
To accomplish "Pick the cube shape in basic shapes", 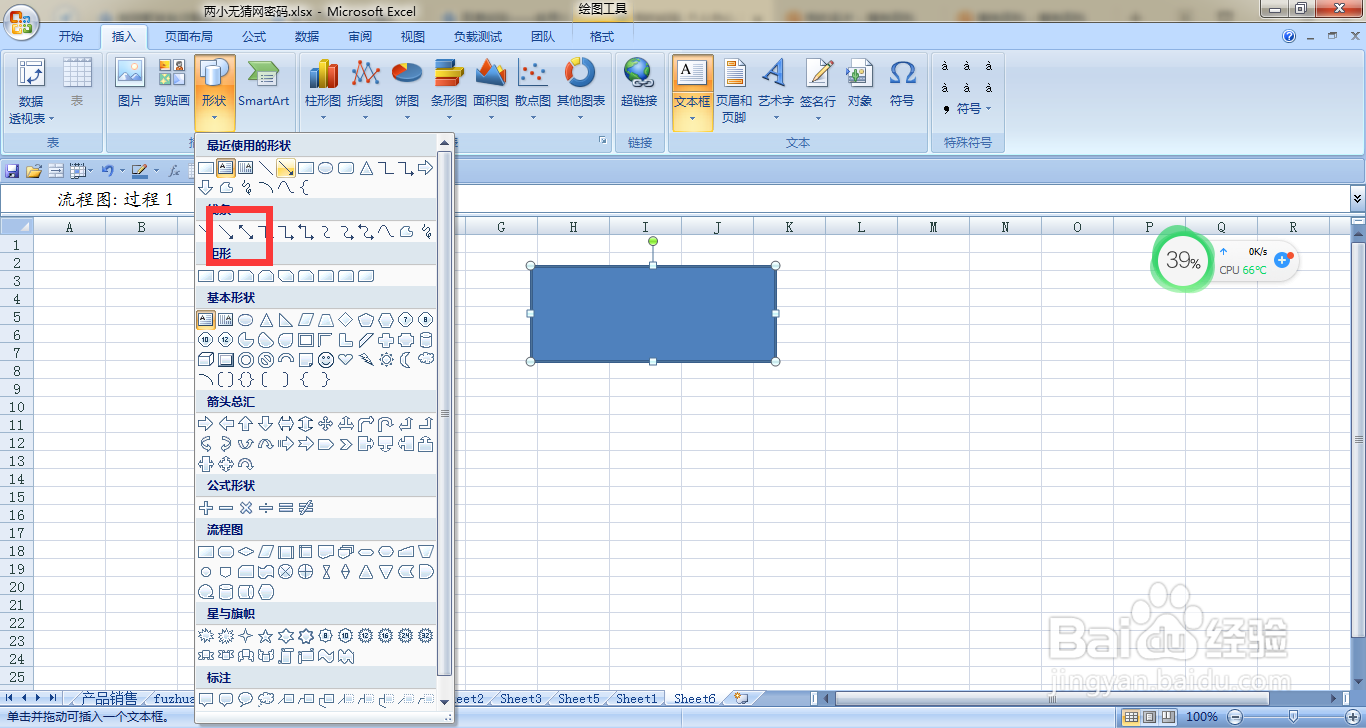I will point(206,360).
